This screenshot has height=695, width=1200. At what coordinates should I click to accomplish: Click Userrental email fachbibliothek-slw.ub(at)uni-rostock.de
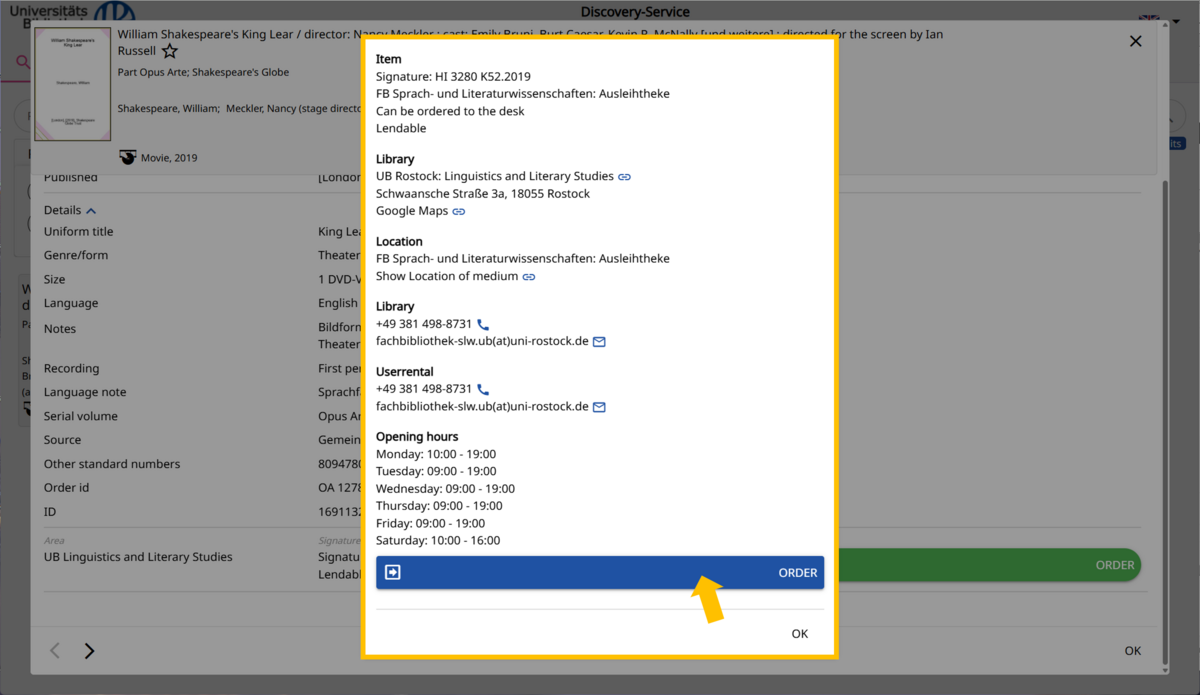482,406
